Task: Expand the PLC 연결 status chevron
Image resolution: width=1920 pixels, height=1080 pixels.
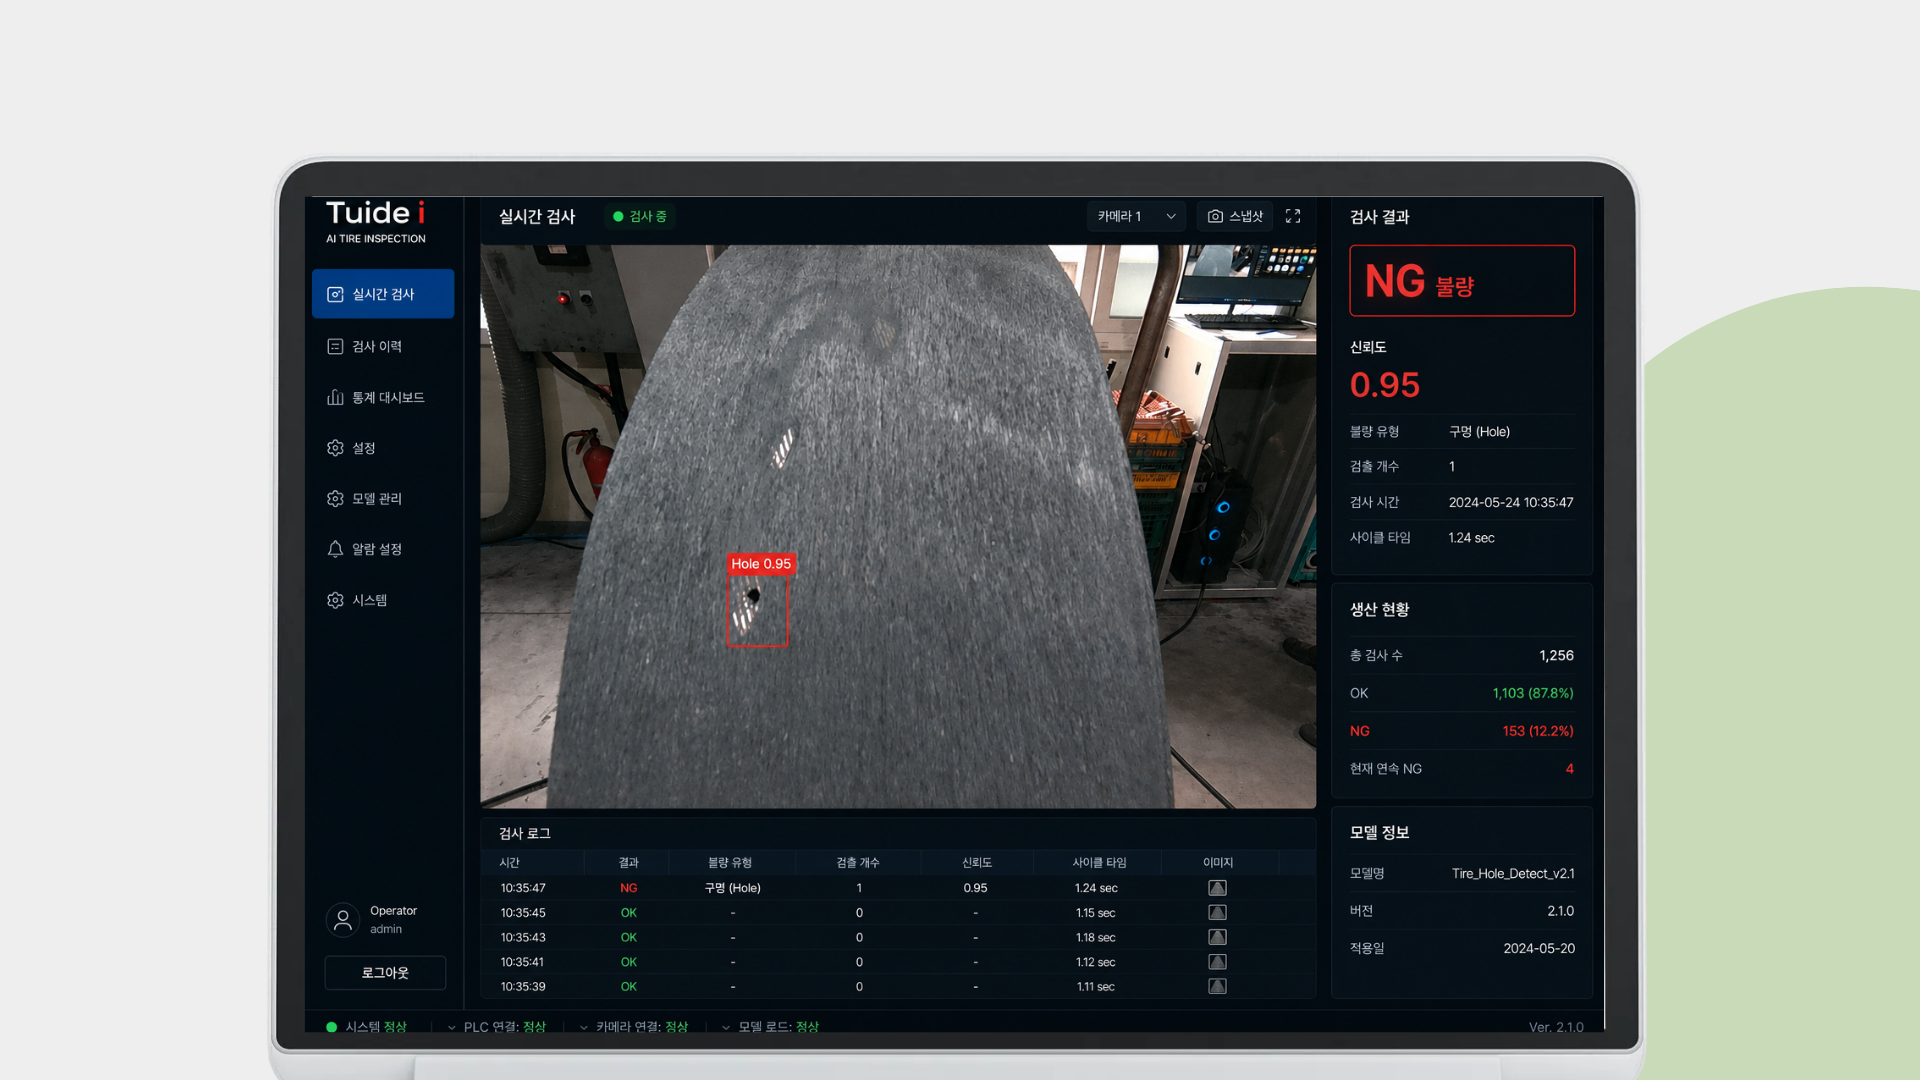Action: [x=452, y=1027]
